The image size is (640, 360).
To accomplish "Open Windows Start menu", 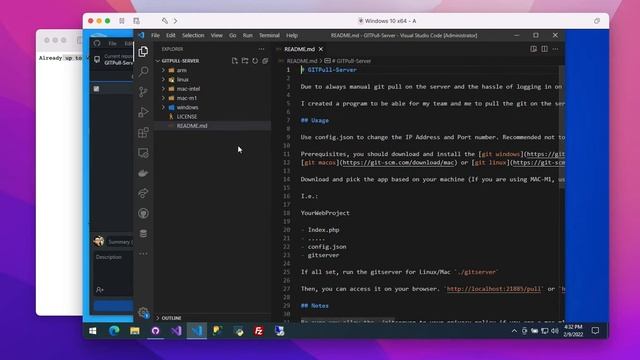I will click(93, 331).
